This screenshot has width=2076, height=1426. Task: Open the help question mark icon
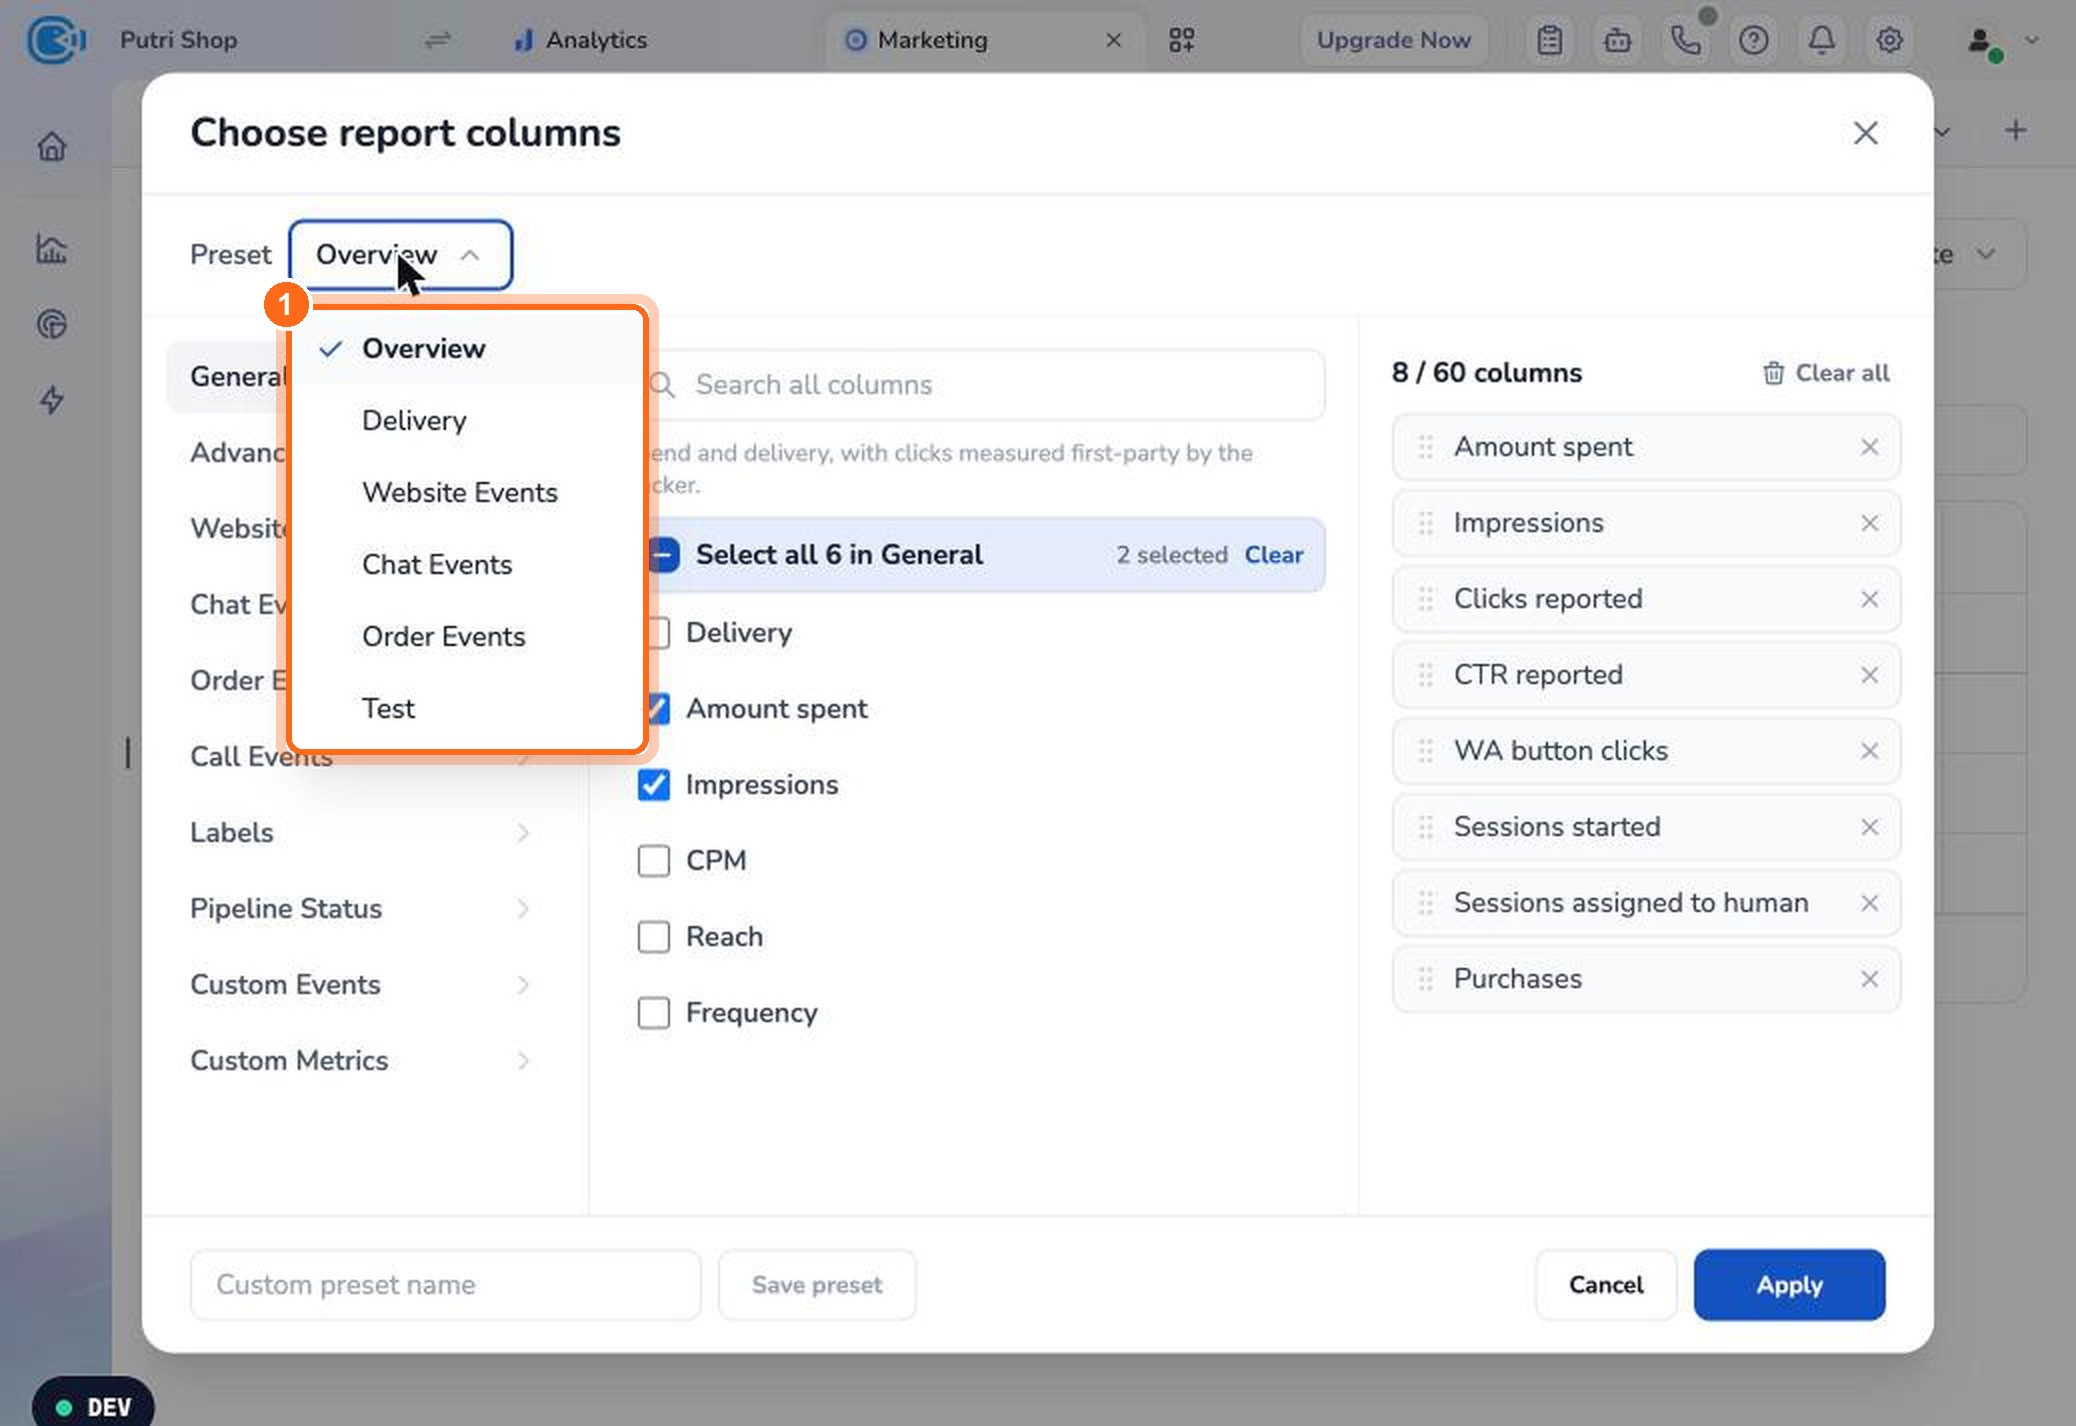click(x=1753, y=40)
